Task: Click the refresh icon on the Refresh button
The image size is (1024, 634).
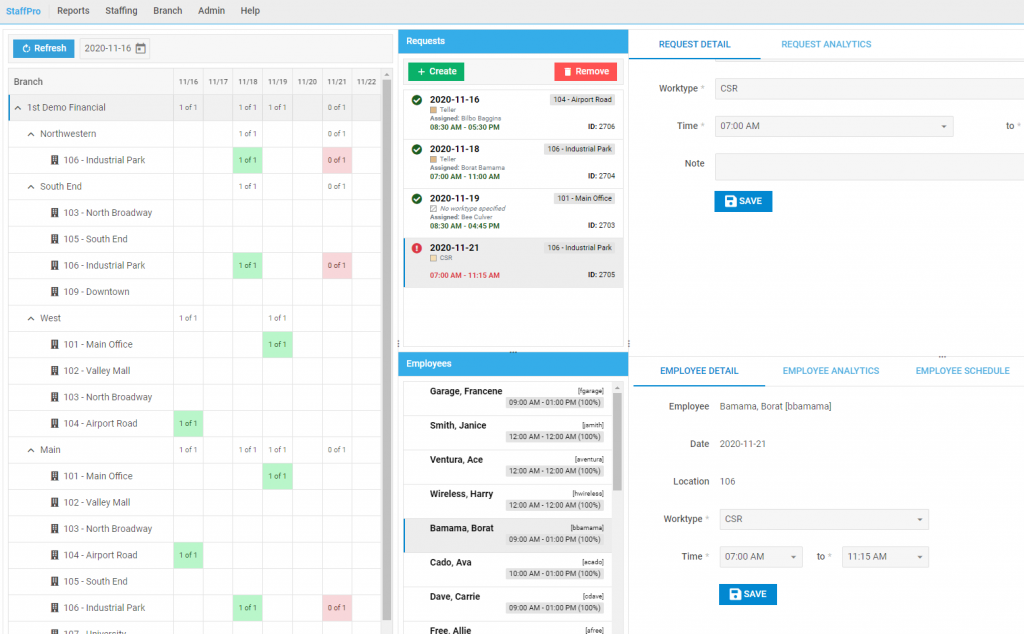Action: [25, 48]
